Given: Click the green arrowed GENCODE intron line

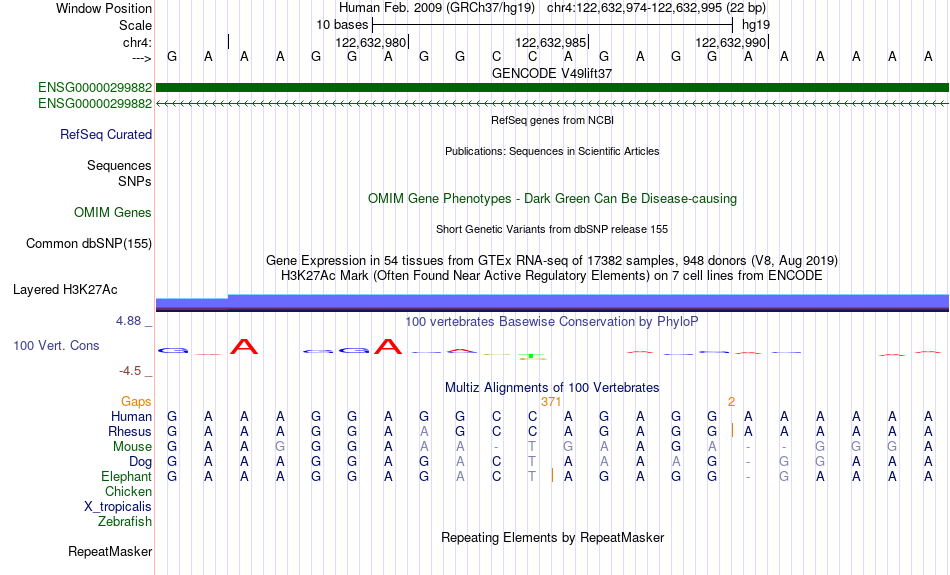Looking at the screenshot, I should click(x=552, y=104).
